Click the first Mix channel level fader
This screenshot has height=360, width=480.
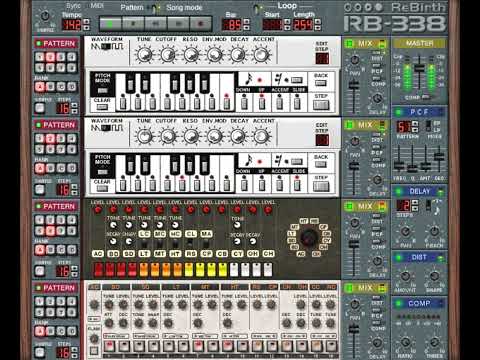point(354,85)
